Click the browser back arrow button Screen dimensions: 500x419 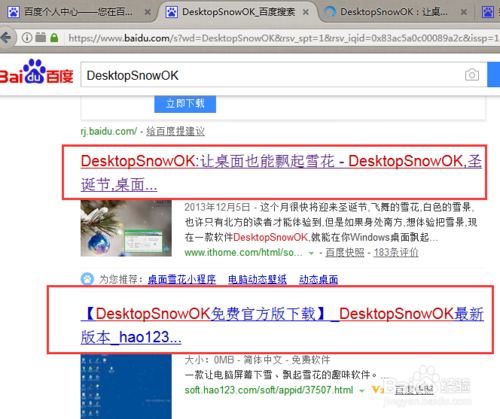[6, 38]
